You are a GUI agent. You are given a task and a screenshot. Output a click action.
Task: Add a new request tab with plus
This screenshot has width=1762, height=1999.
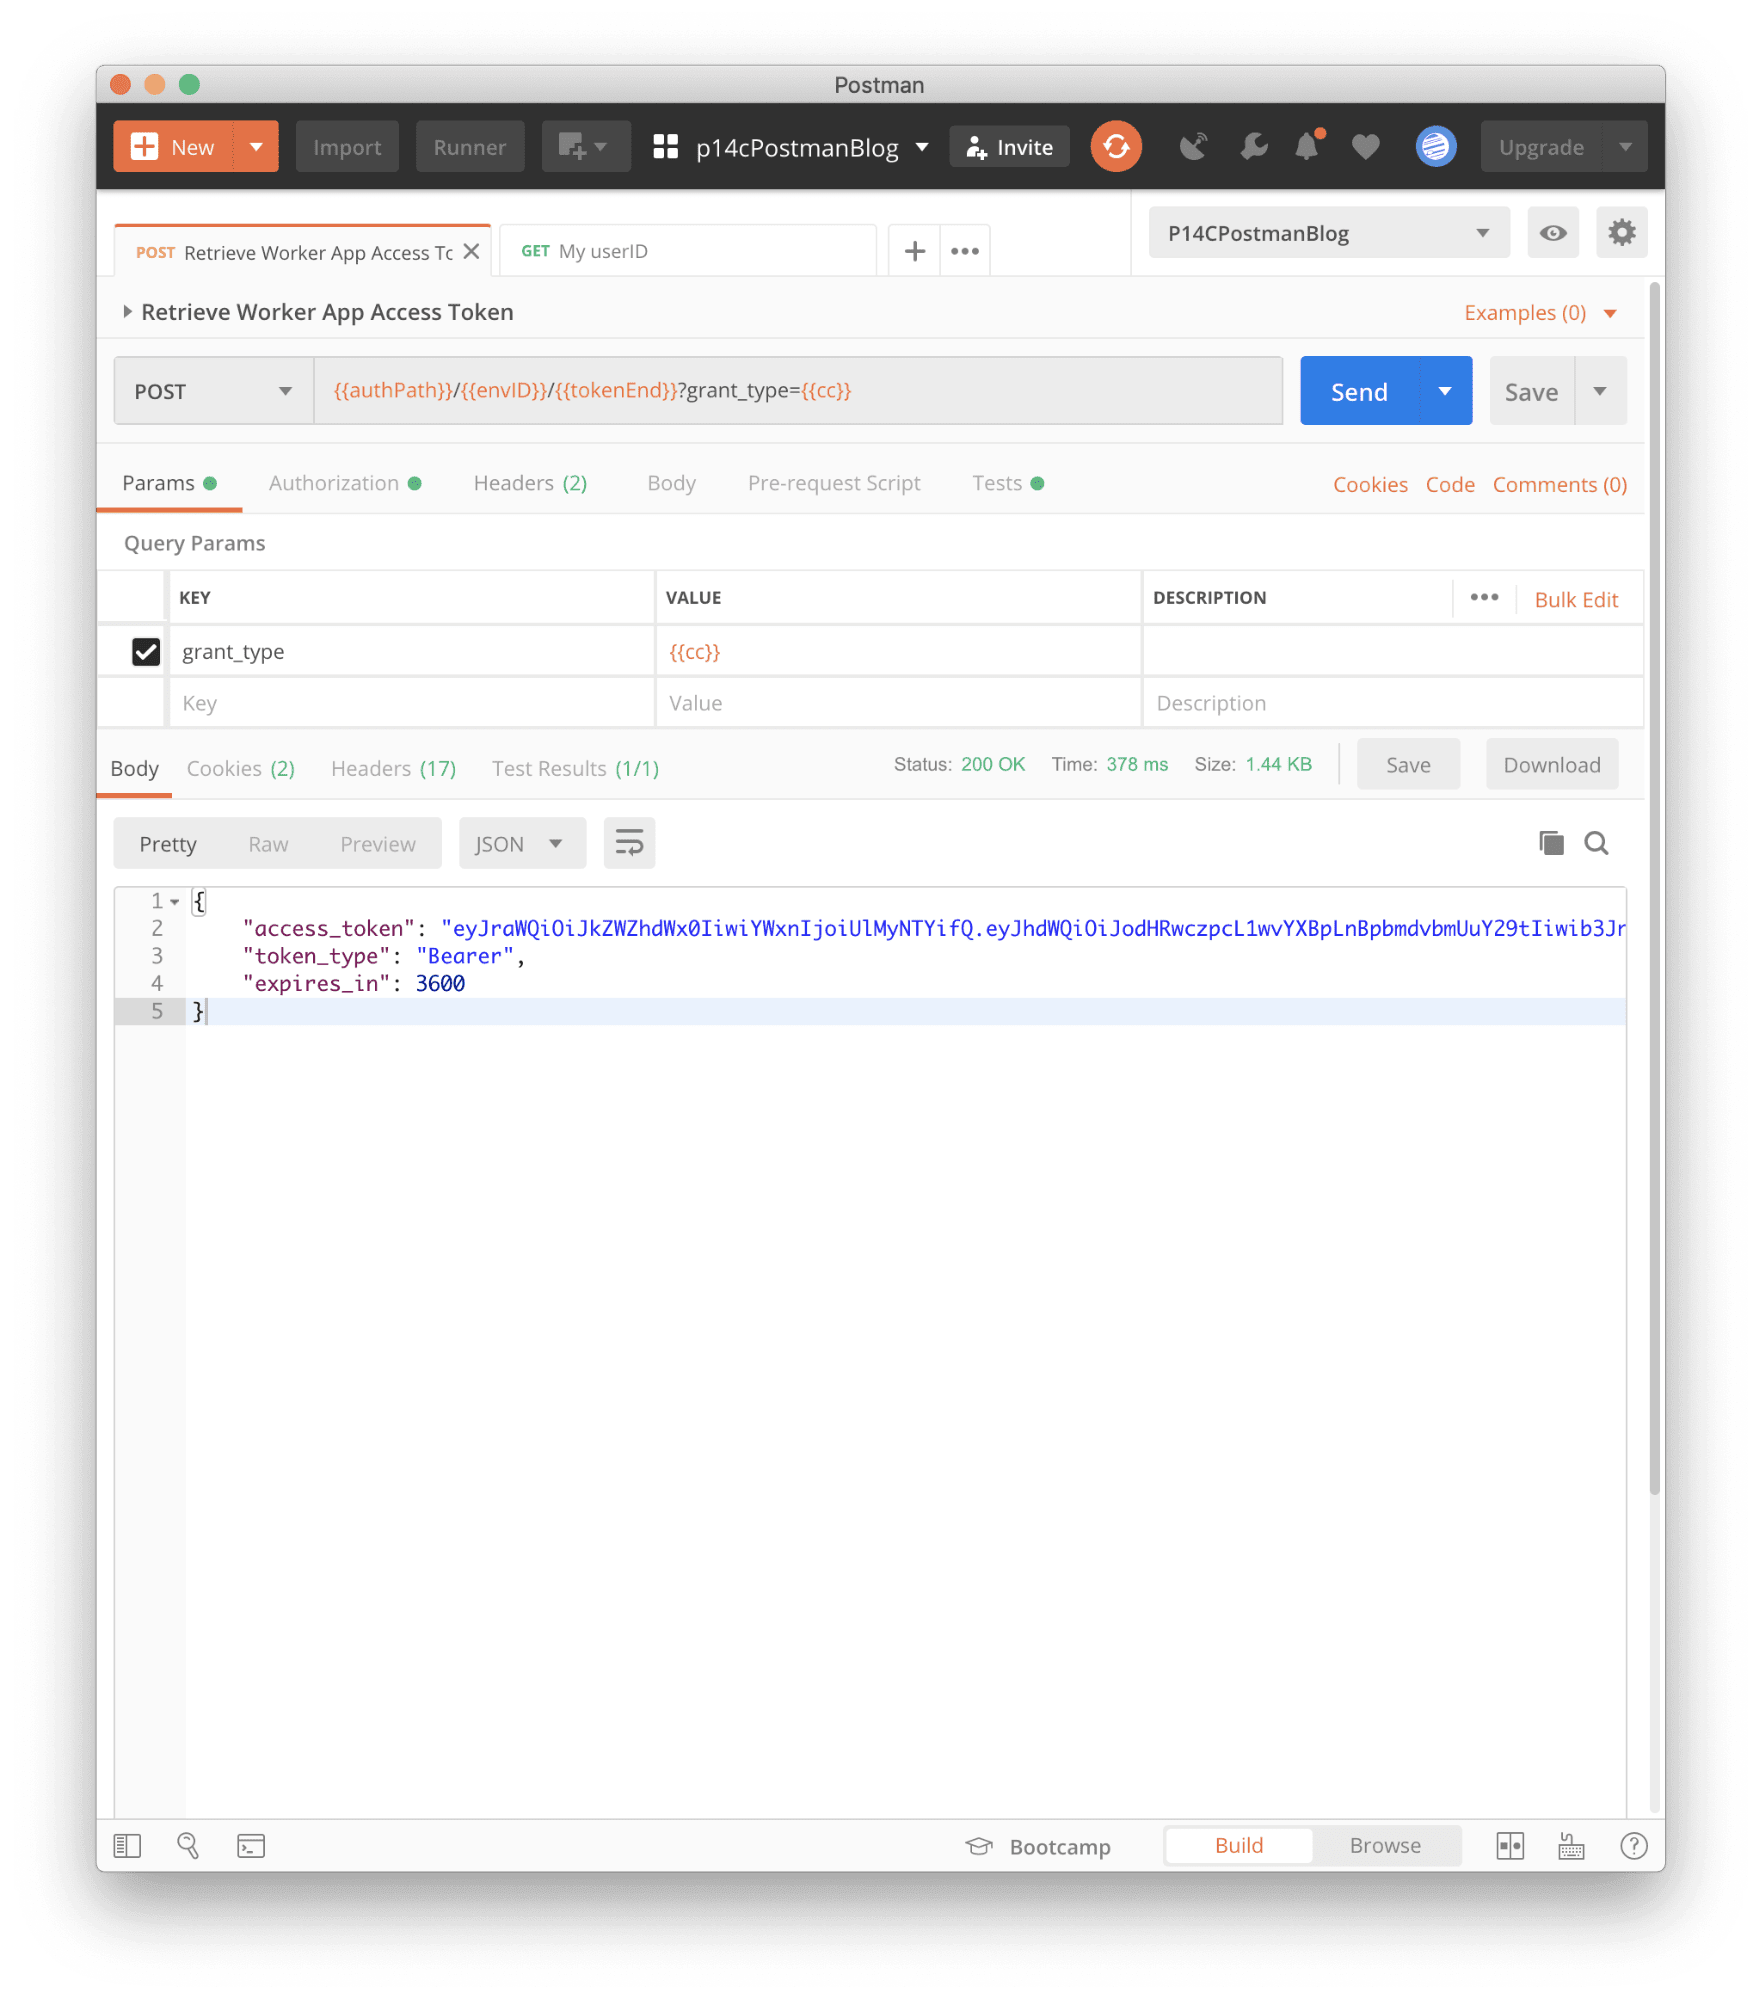click(914, 251)
